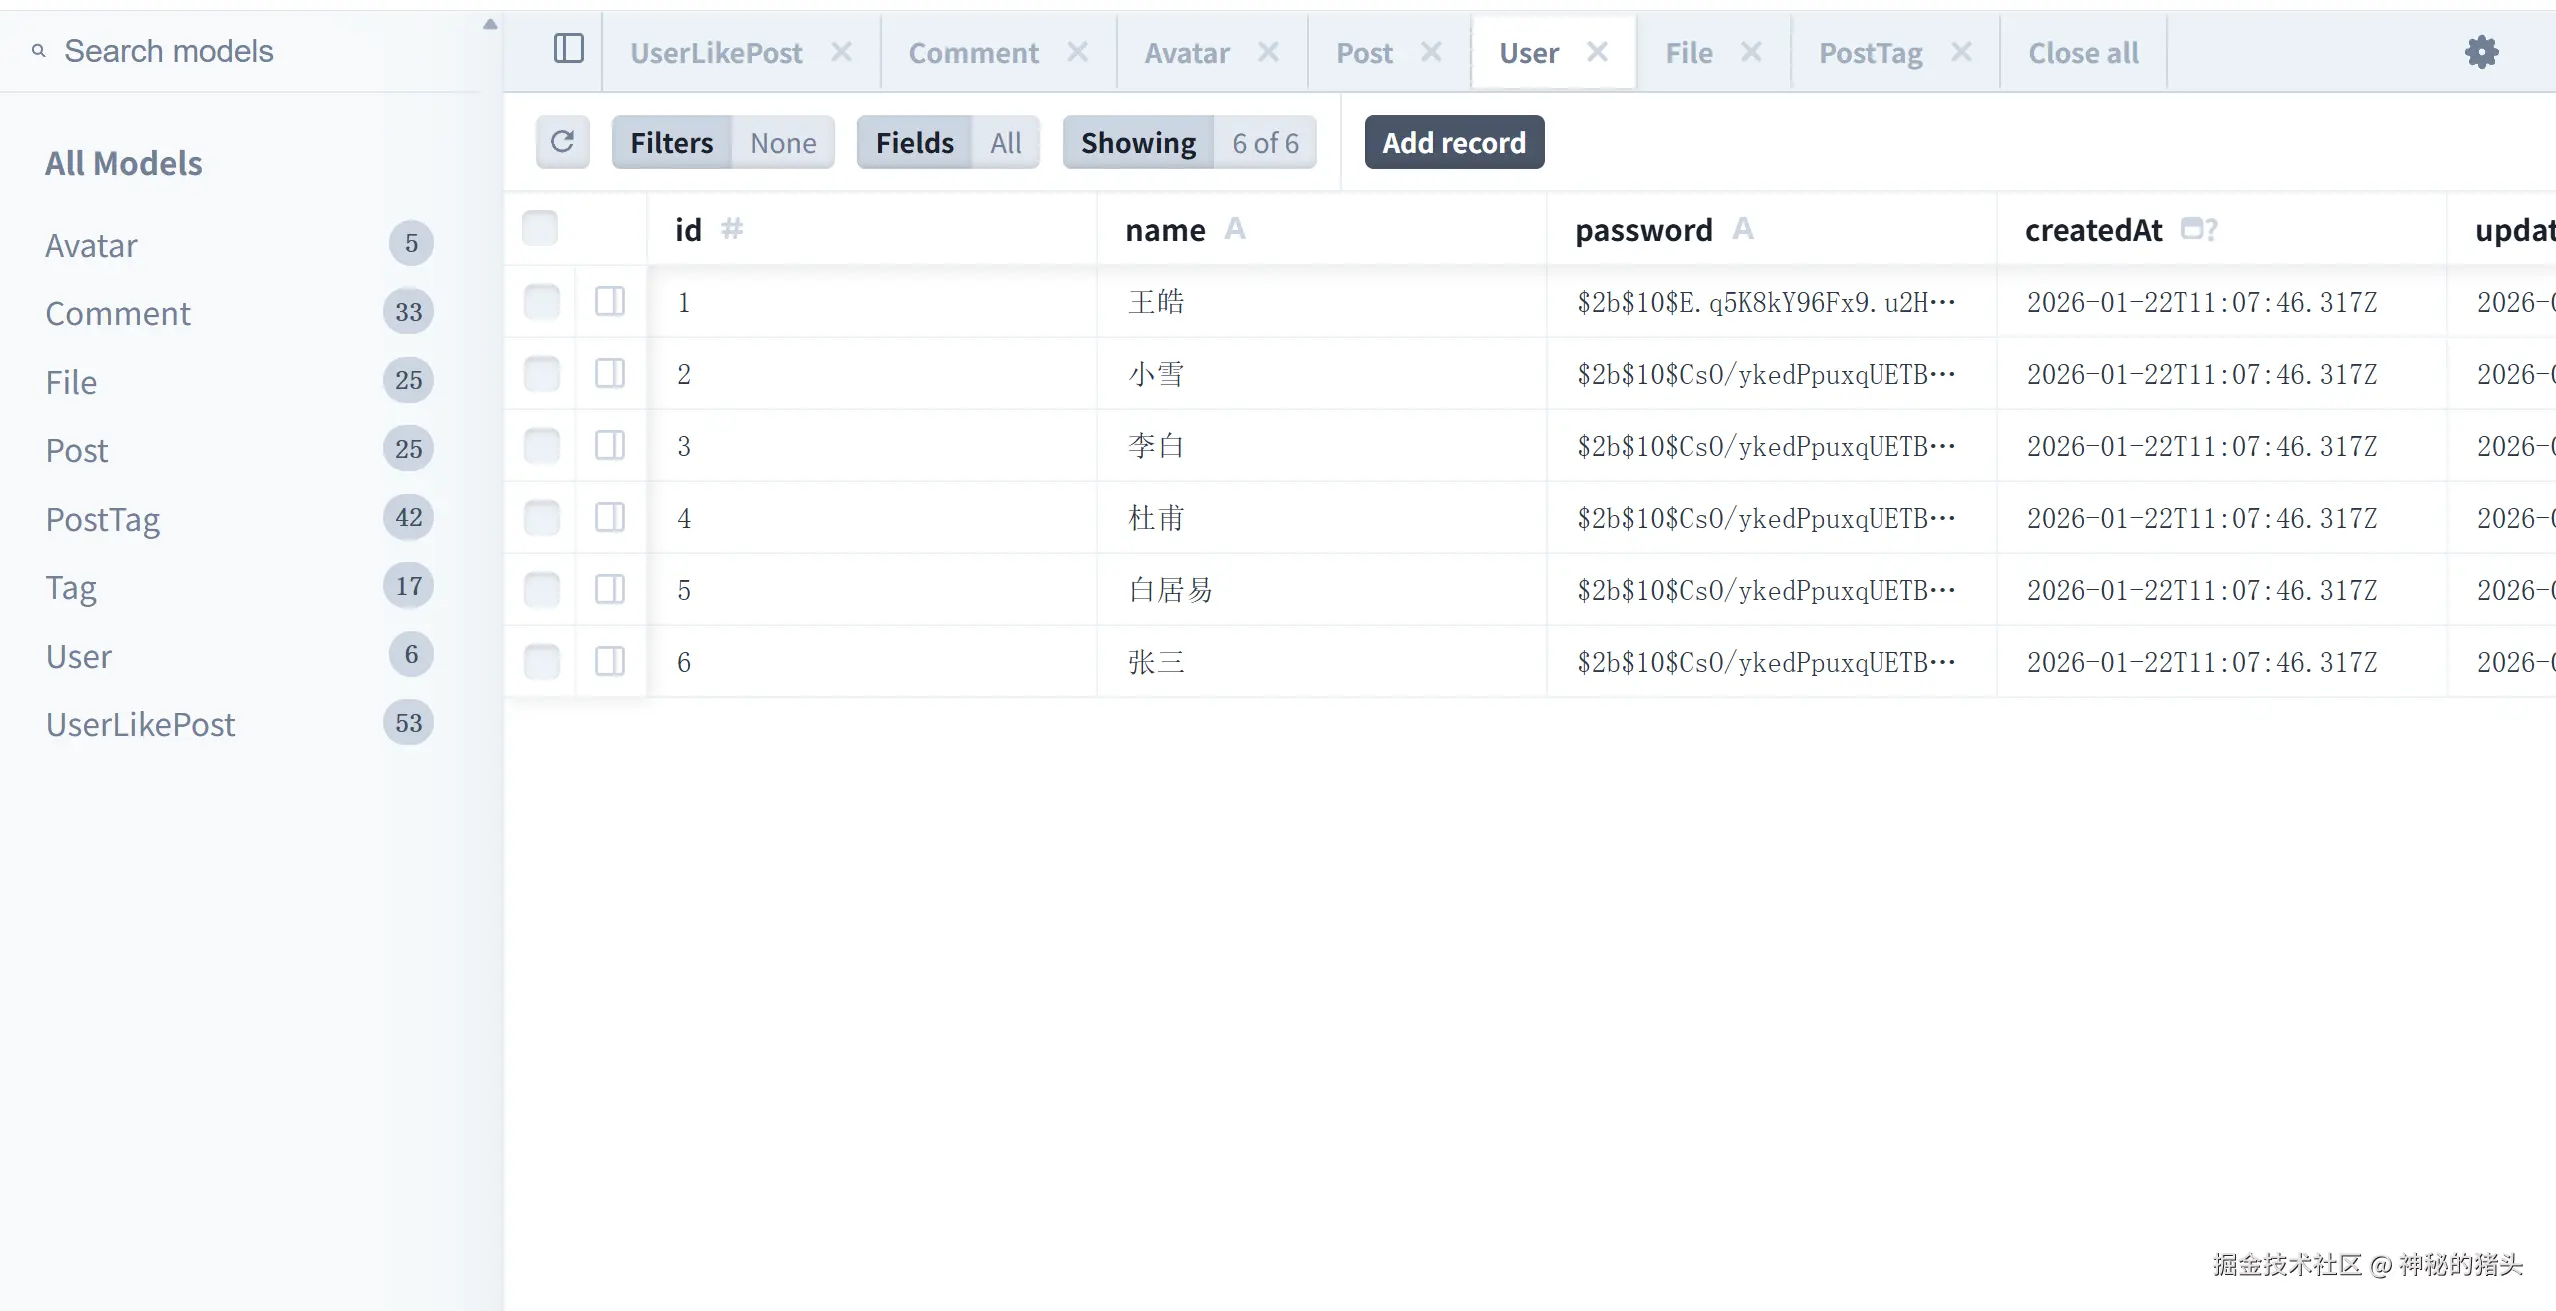Image resolution: width=2556 pixels, height=1311 pixels.
Task: Open the Fields All dropdown
Action: [948, 143]
